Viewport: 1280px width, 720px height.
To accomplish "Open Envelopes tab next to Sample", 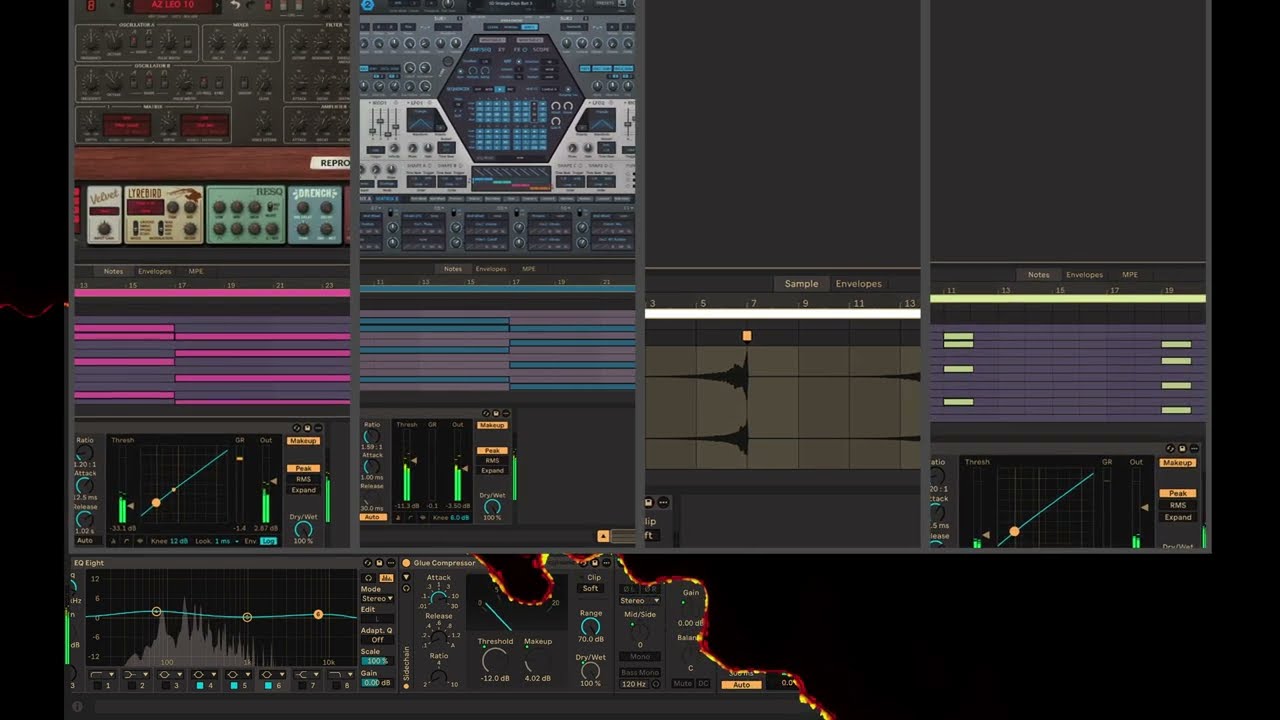I will click(859, 284).
